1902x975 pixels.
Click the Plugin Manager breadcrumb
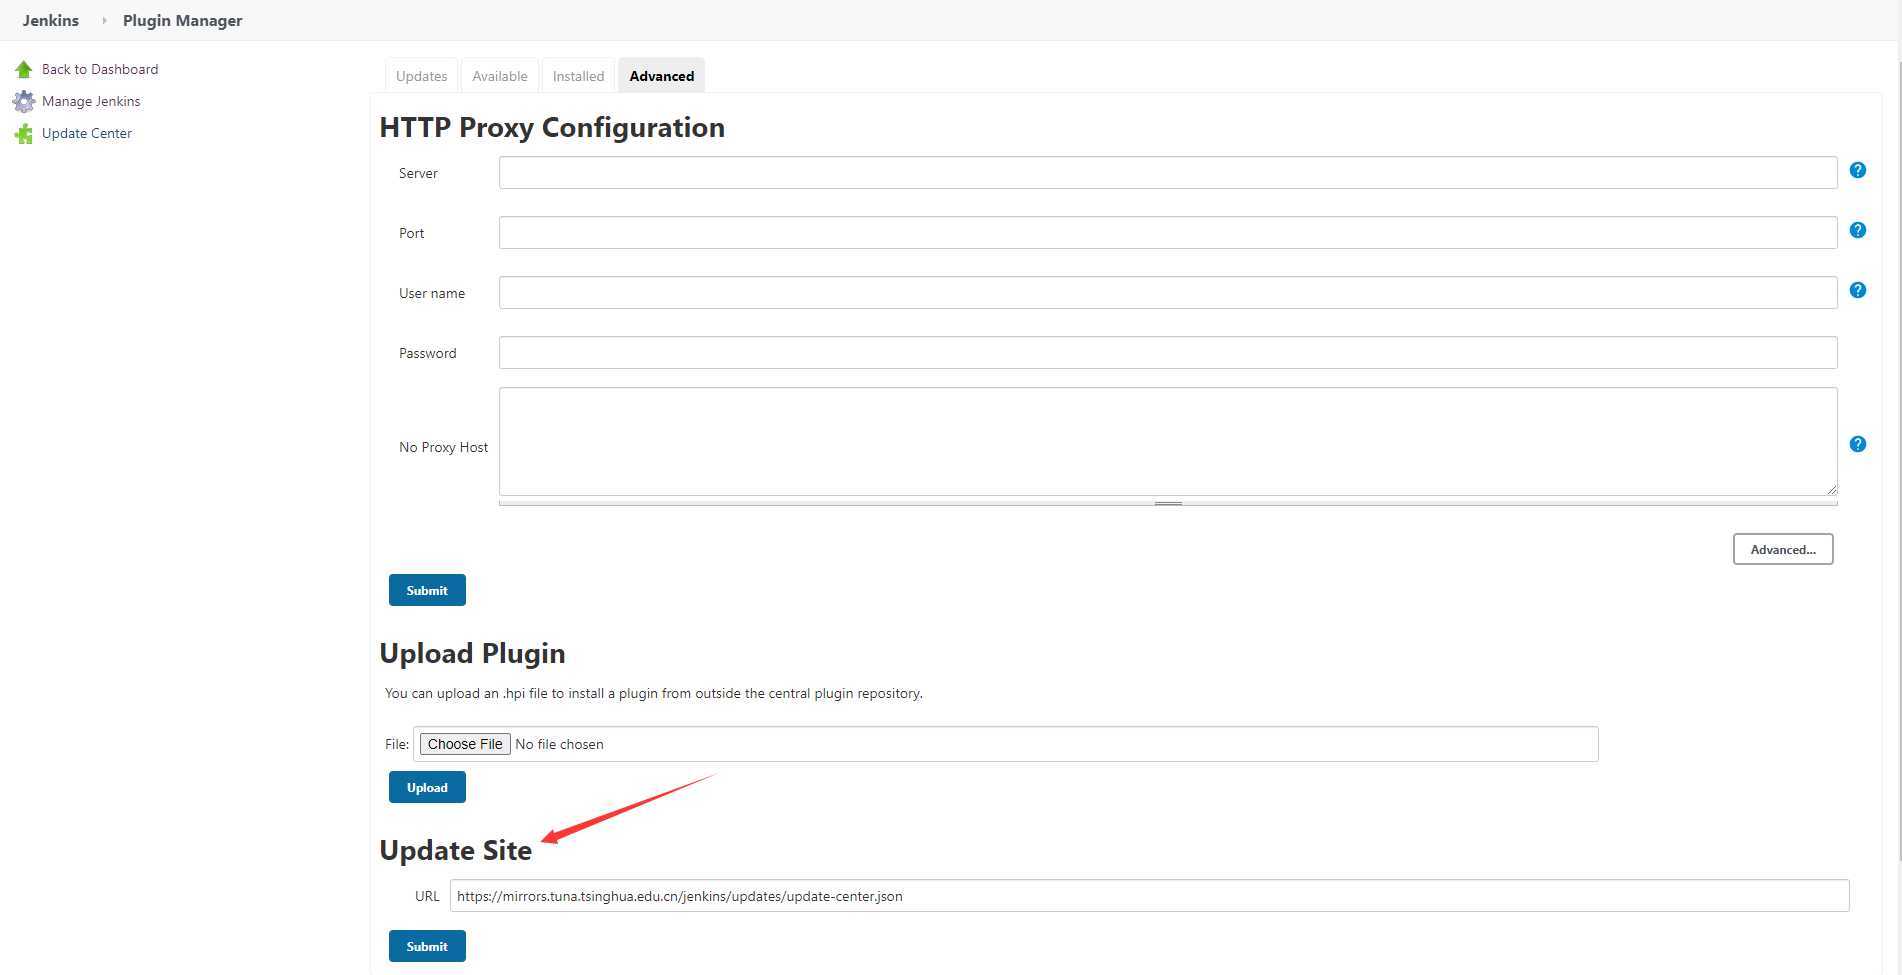click(x=182, y=20)
